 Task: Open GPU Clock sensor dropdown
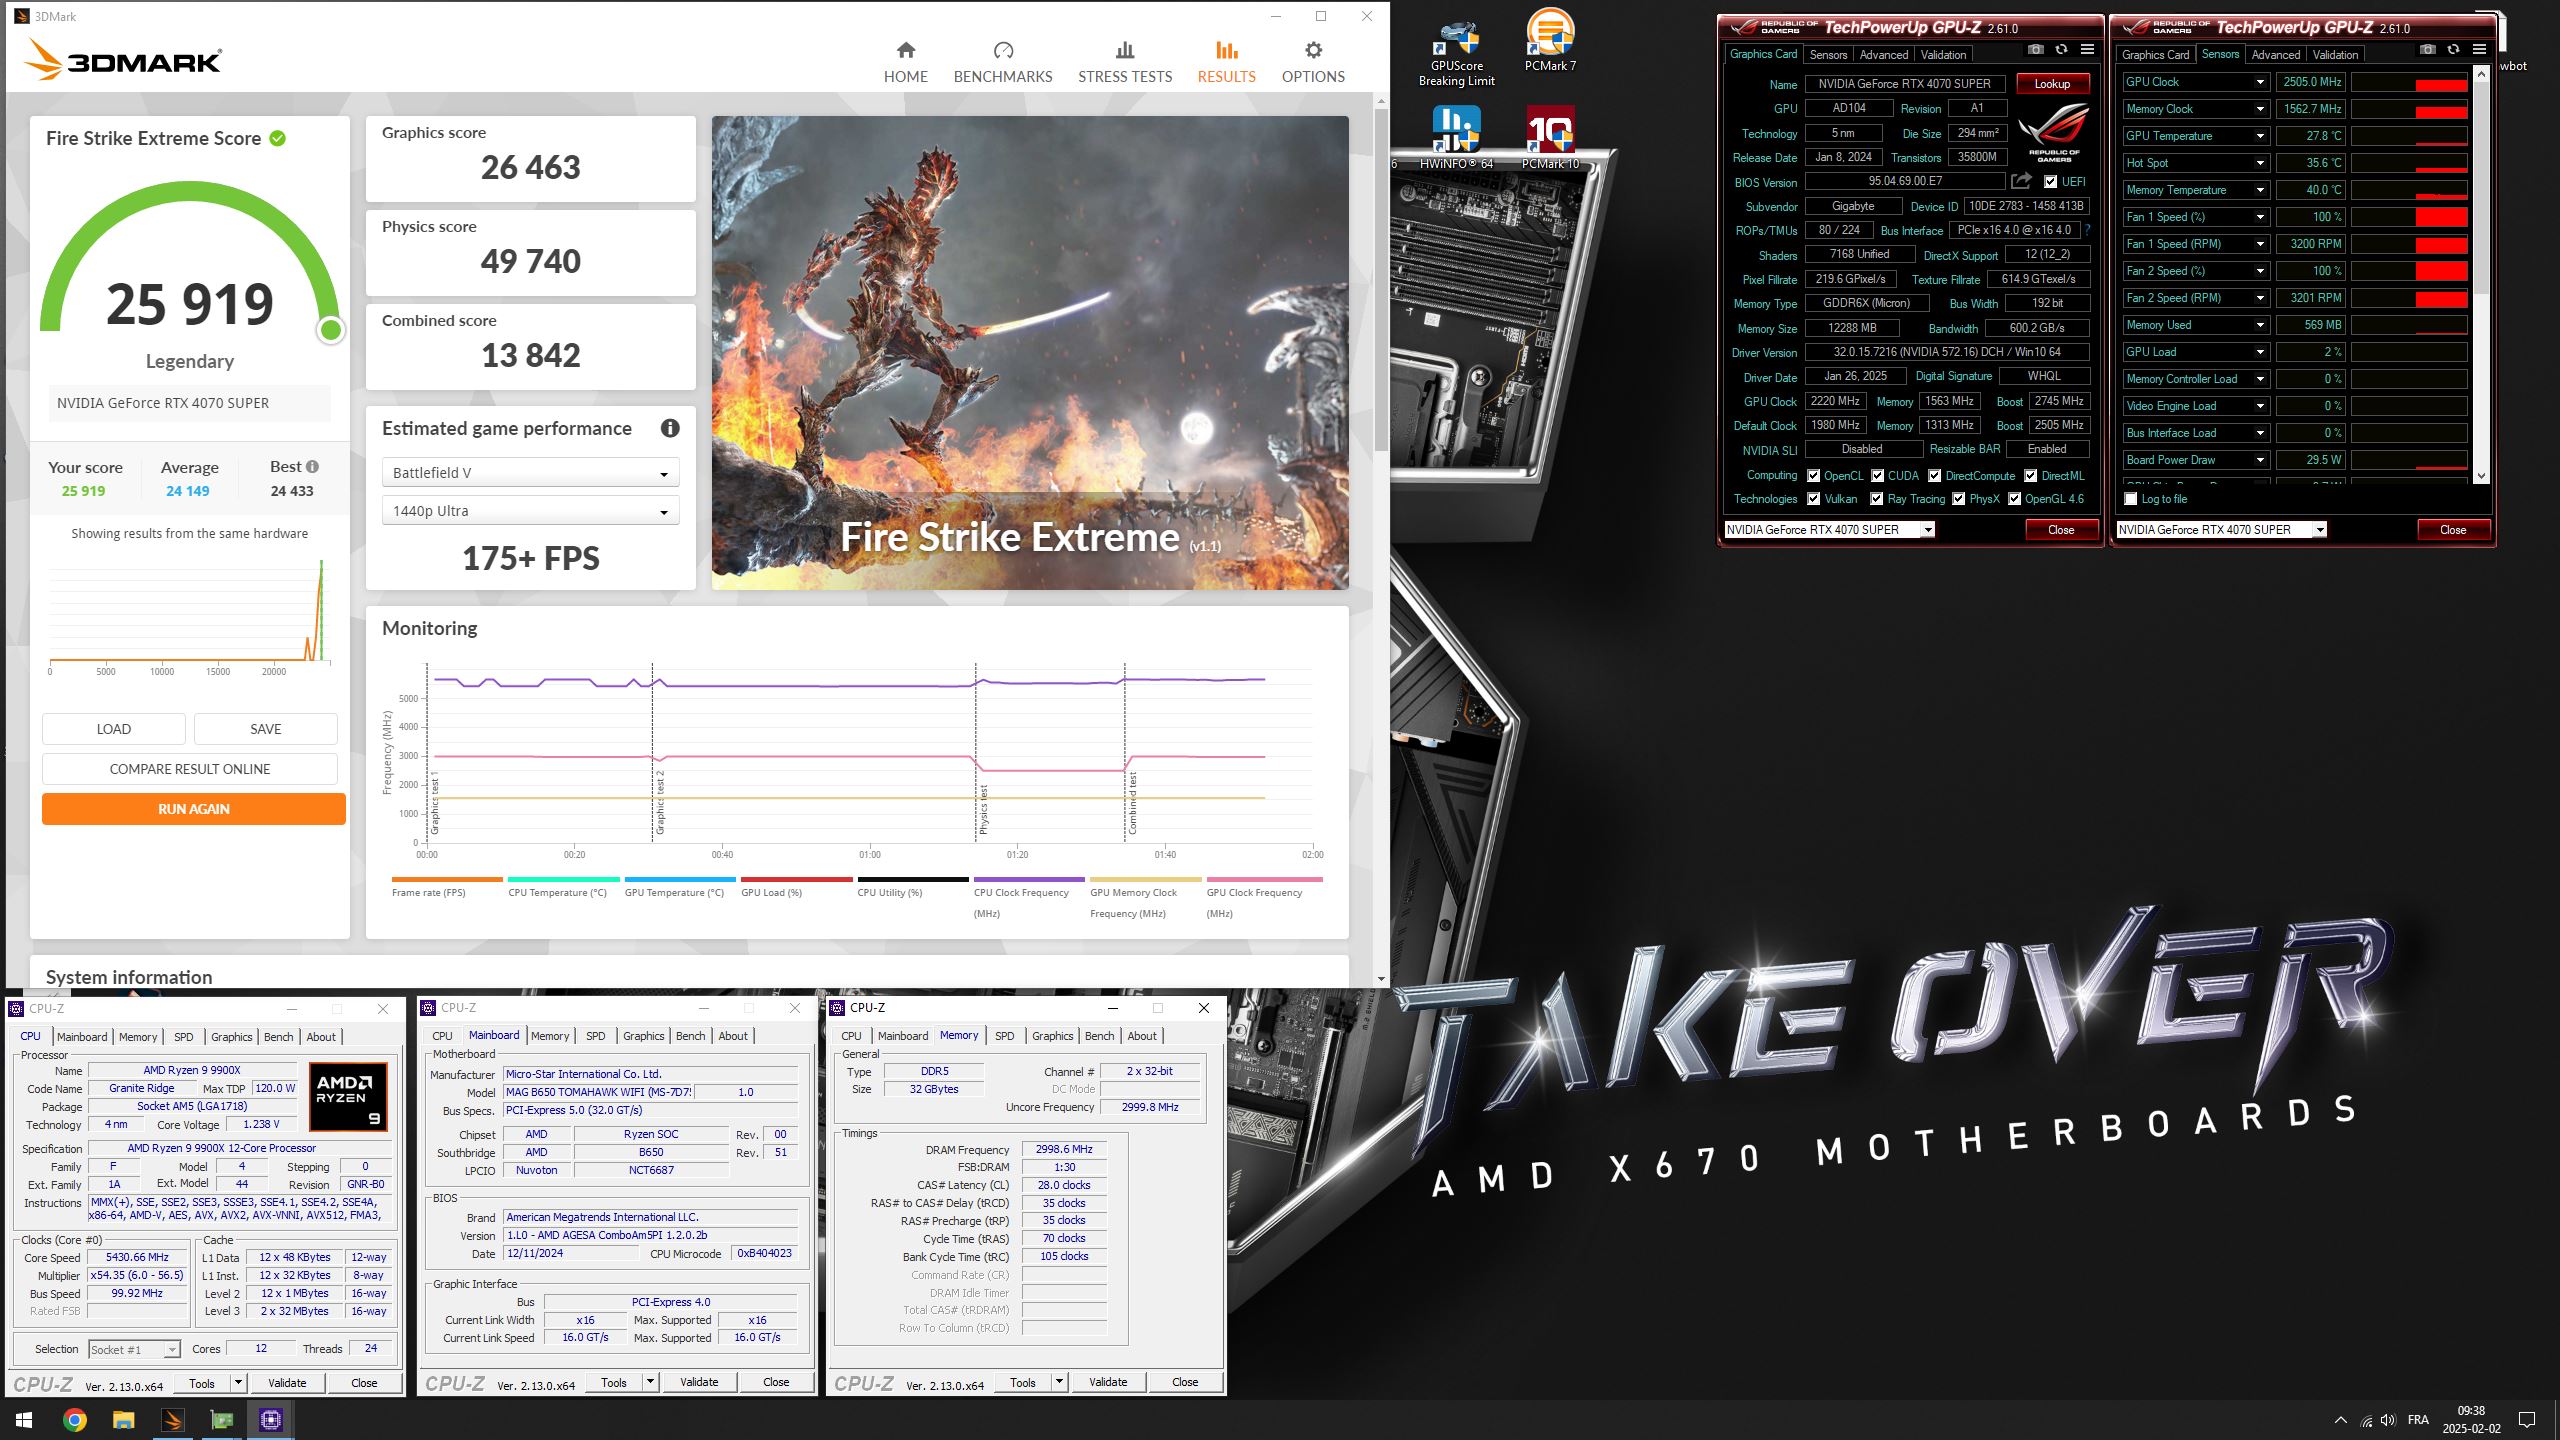pyautogui.click(x=2259, y=82)
